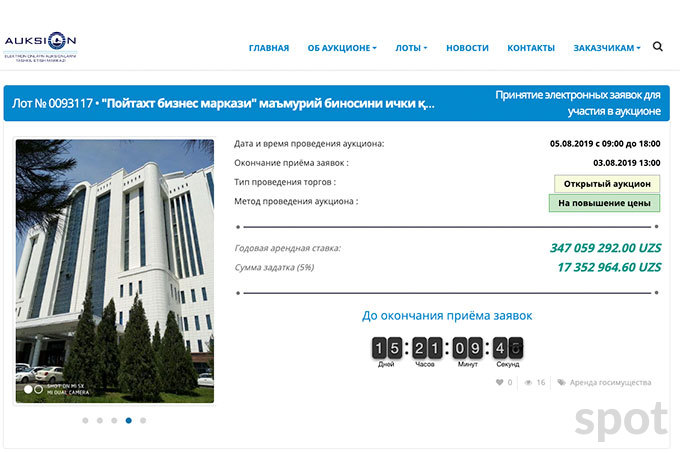This screenshot has width=680, height=453.
Task: Click the building photo thumbnail
Action: tap(115, 271)
